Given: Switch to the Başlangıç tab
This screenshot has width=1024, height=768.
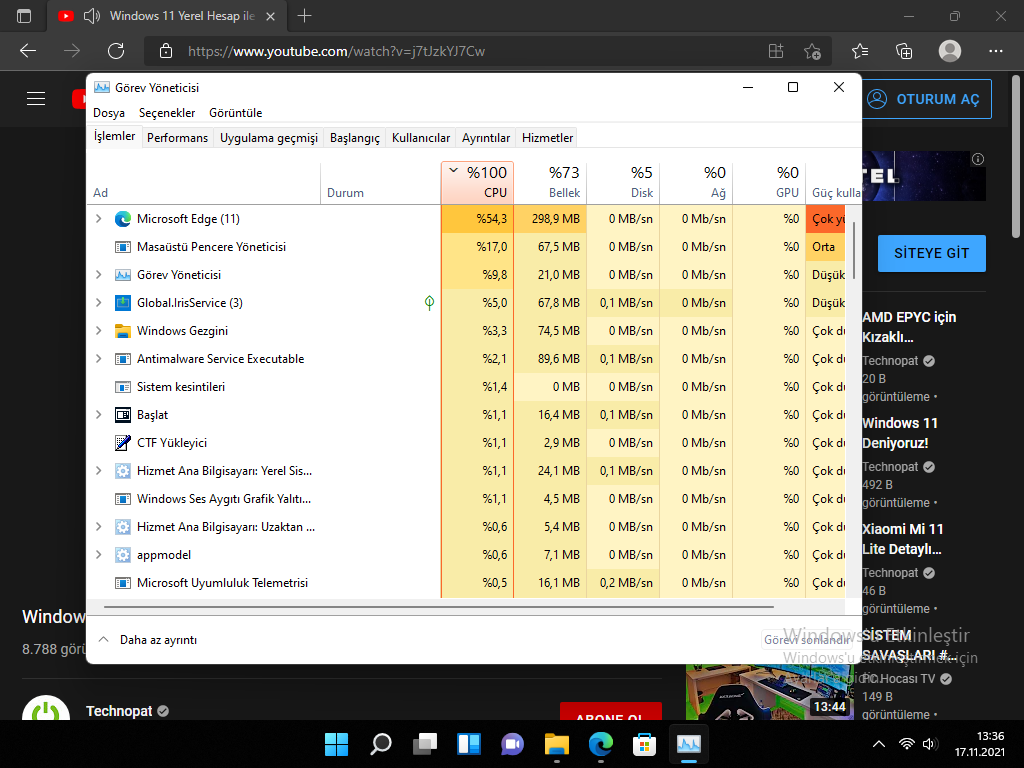Looking at the screenshot, I should [x=355, y=138].
